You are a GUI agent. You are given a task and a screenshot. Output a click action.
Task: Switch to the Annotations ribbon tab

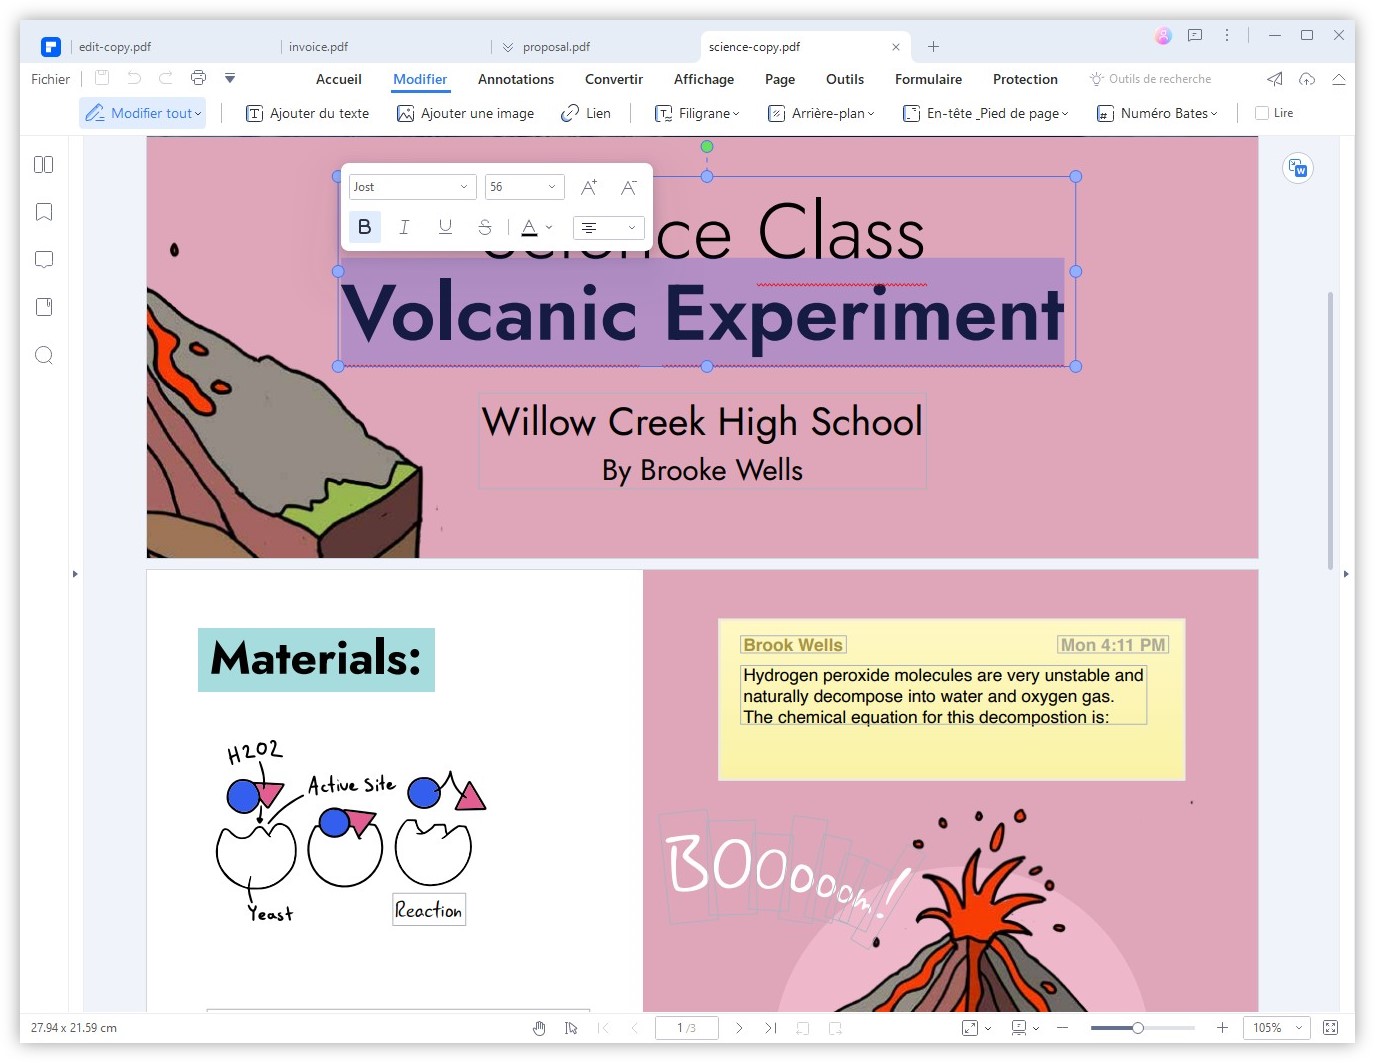515,79
